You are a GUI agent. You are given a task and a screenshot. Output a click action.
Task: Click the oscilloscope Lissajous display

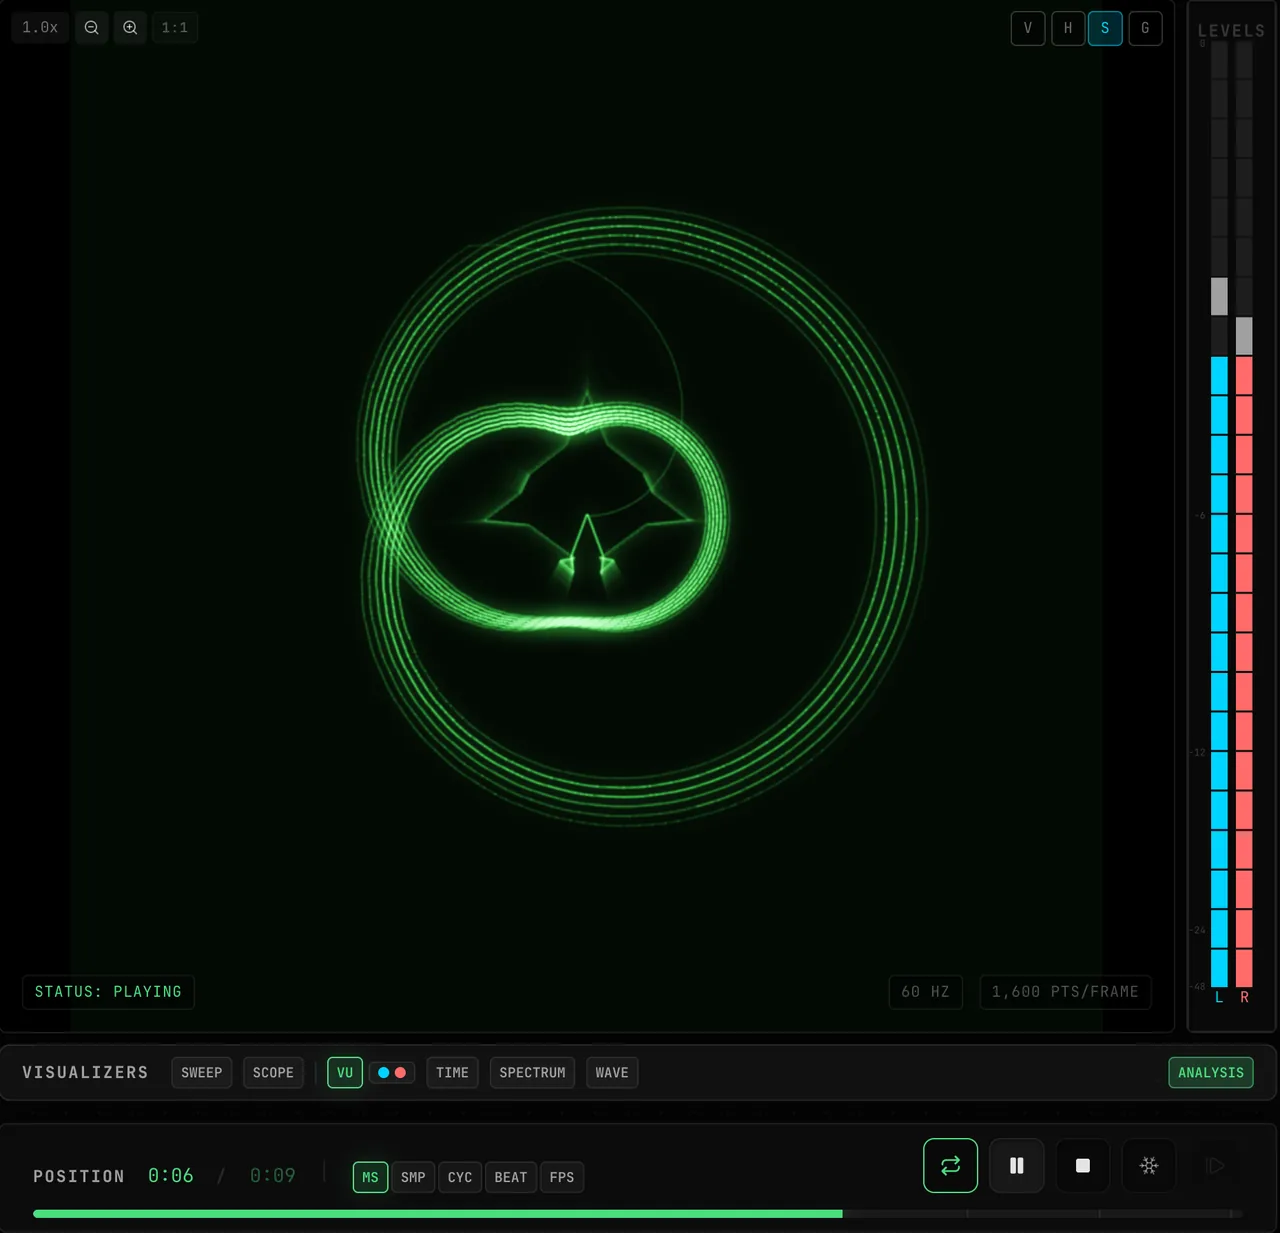pos(587,515)
